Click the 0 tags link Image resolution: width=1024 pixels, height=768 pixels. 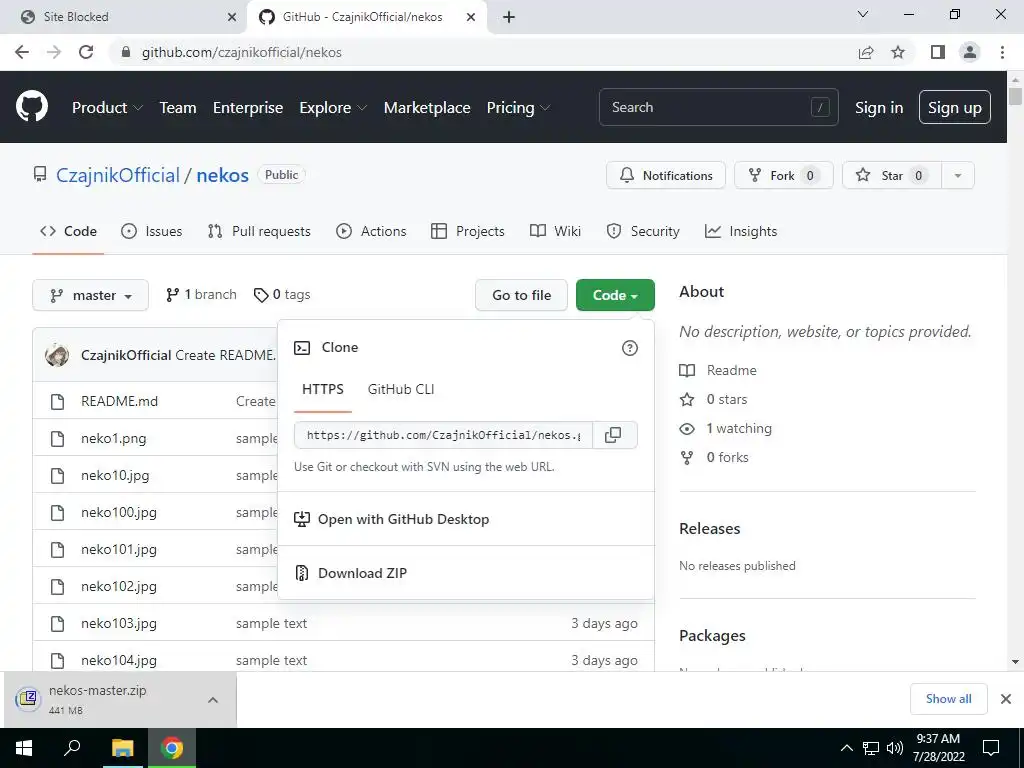(282, 295)
